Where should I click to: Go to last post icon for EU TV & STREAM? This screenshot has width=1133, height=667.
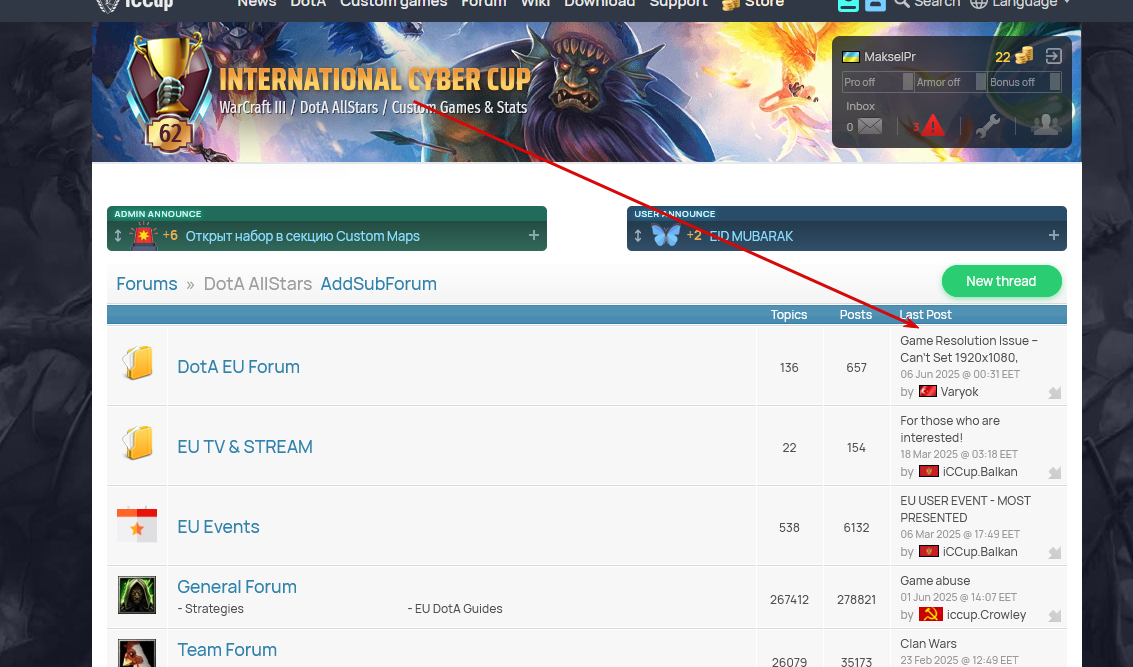point(1055,473)
